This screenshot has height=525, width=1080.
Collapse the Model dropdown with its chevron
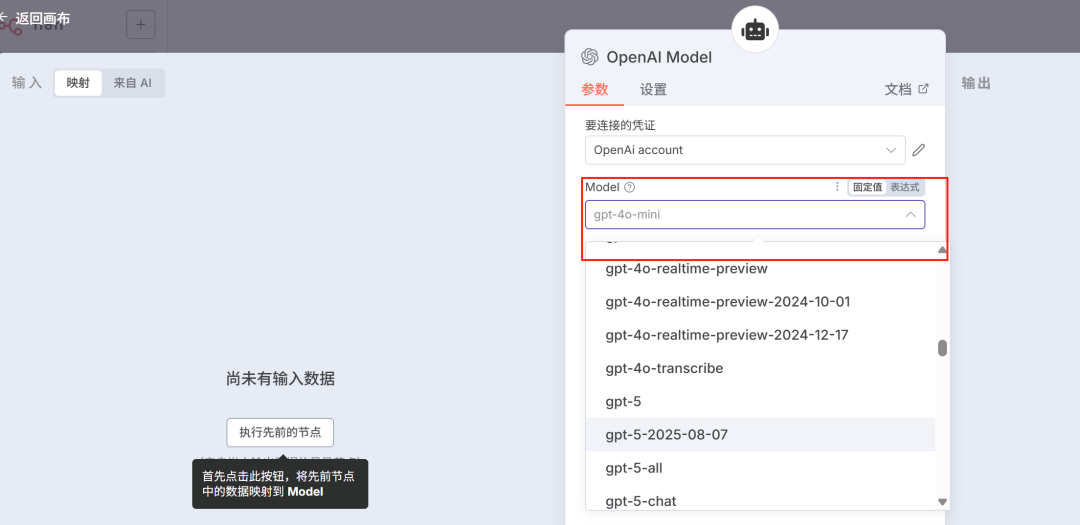[911, 215]
